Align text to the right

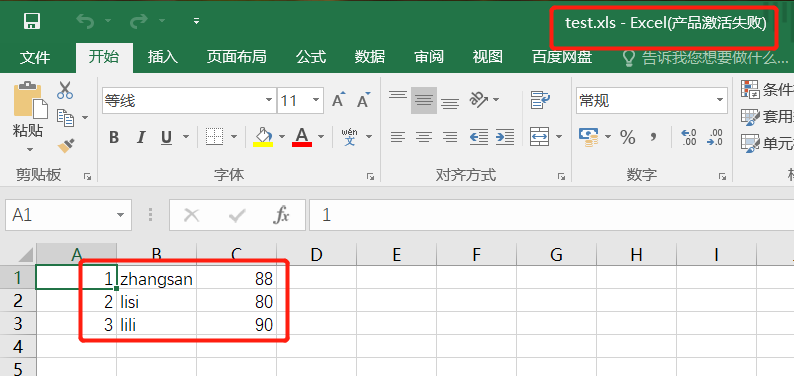450,137
